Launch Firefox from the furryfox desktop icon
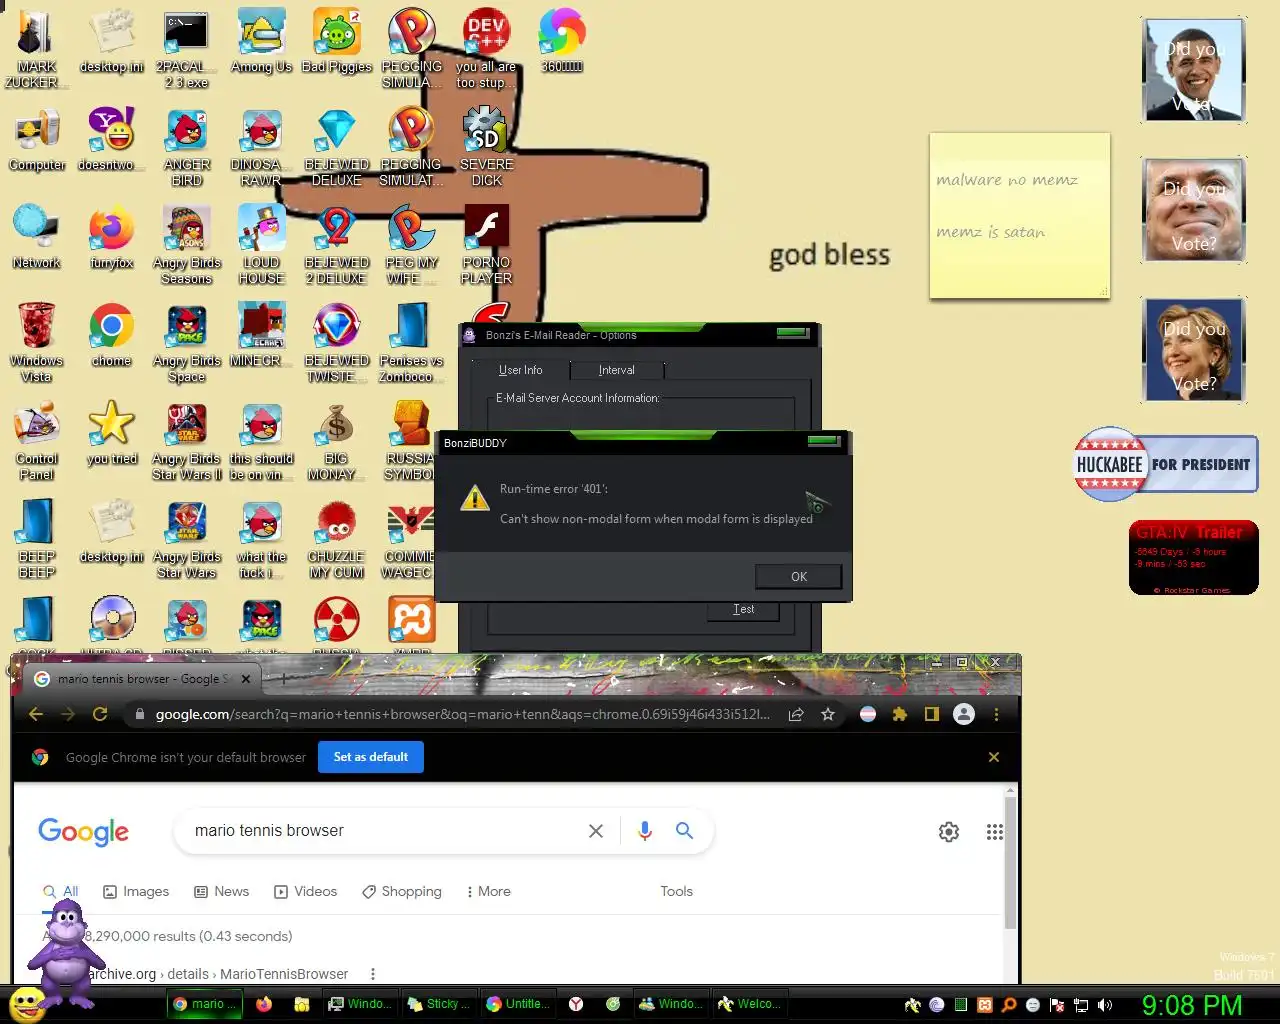This screenshot has height=1024, width=1280. coord(112,238)
